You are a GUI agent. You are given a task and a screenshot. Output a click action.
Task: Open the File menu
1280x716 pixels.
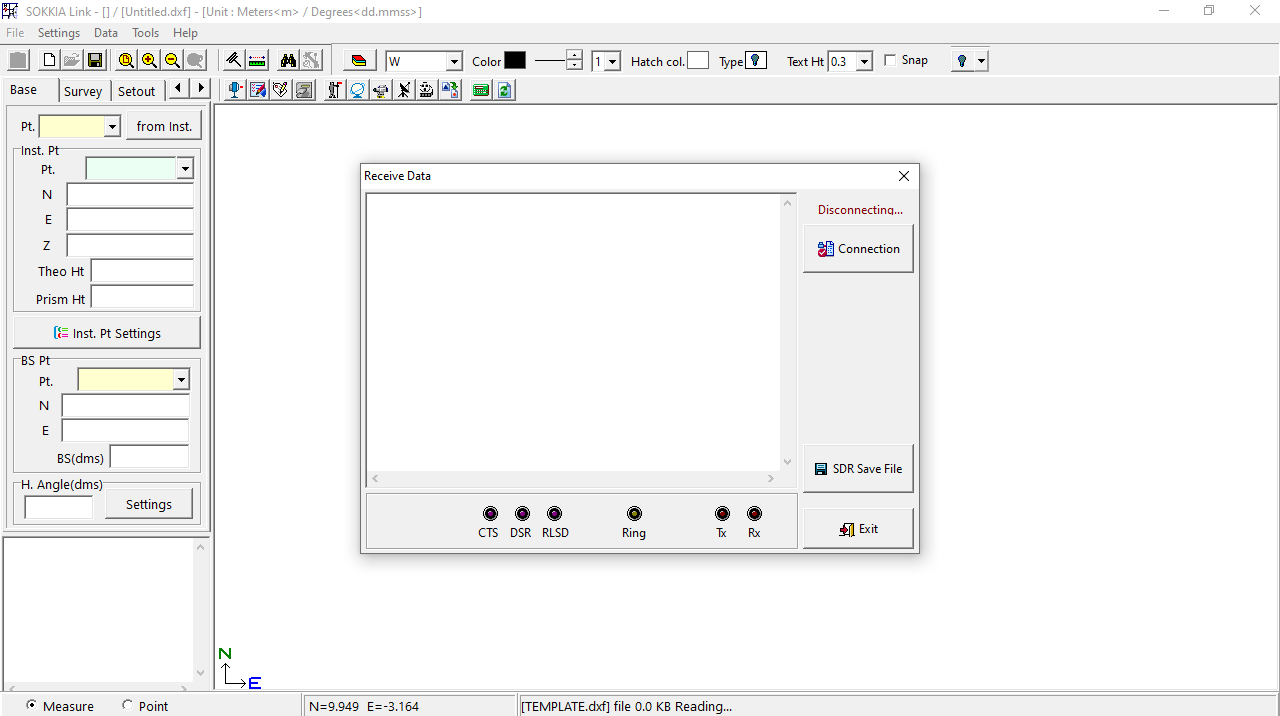coord(15,33)
